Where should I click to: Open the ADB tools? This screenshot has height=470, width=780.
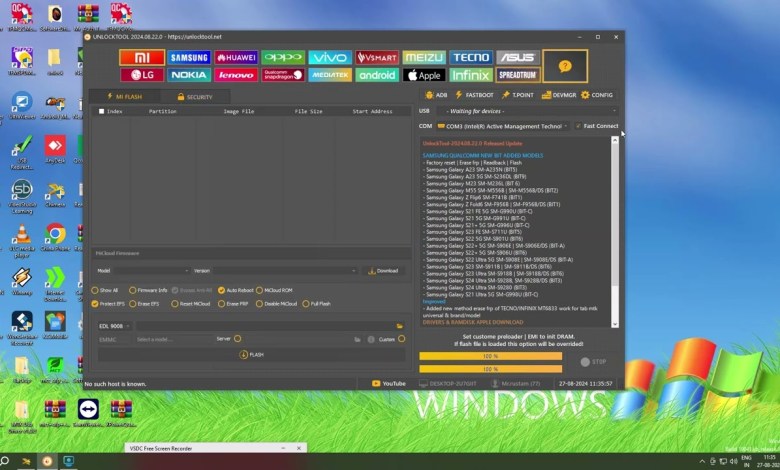point(436,95)
